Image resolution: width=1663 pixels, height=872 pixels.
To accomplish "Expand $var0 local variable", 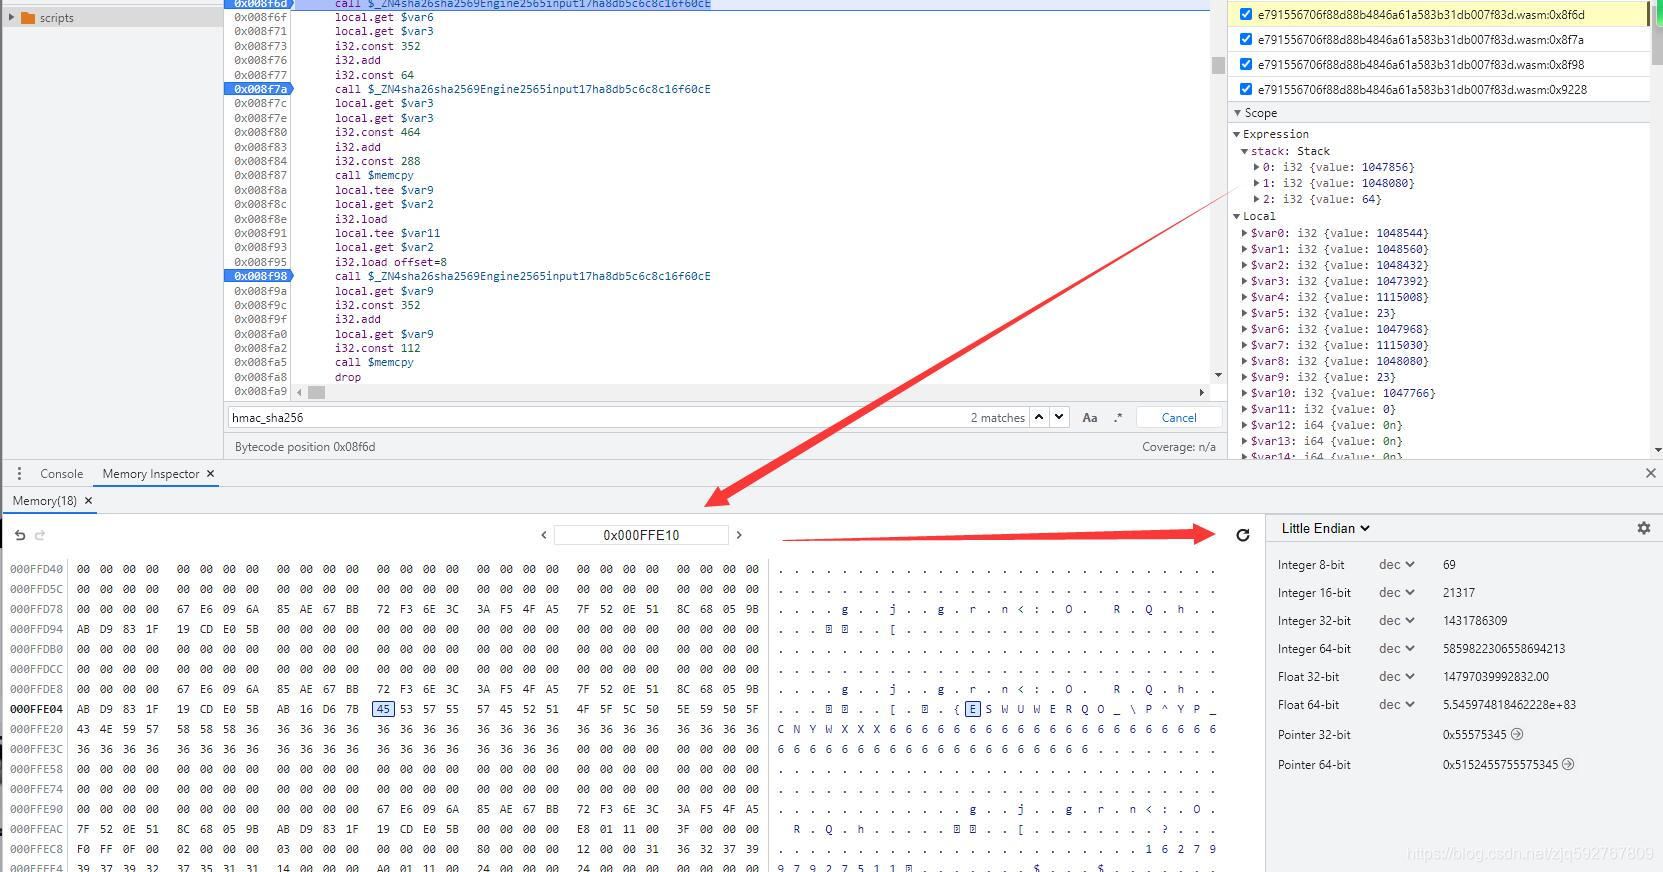I will [x=1245, y=233].
